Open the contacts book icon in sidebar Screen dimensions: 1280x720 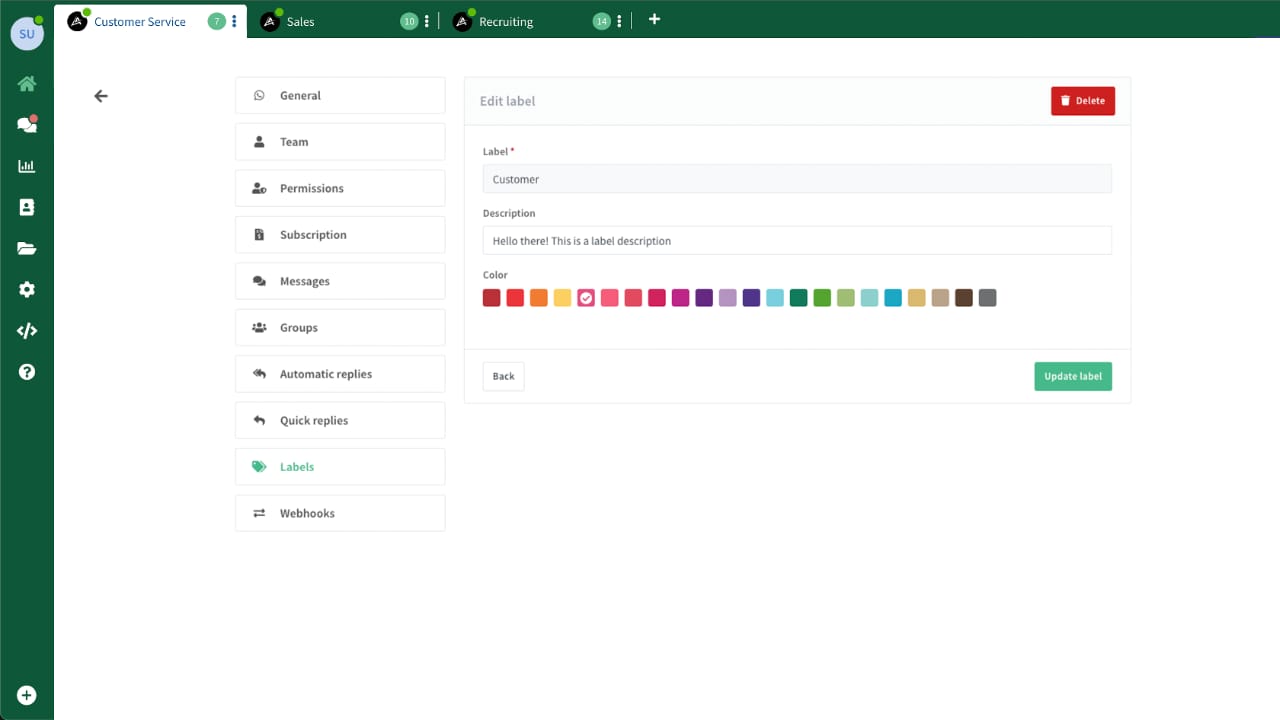click(27, 207)
